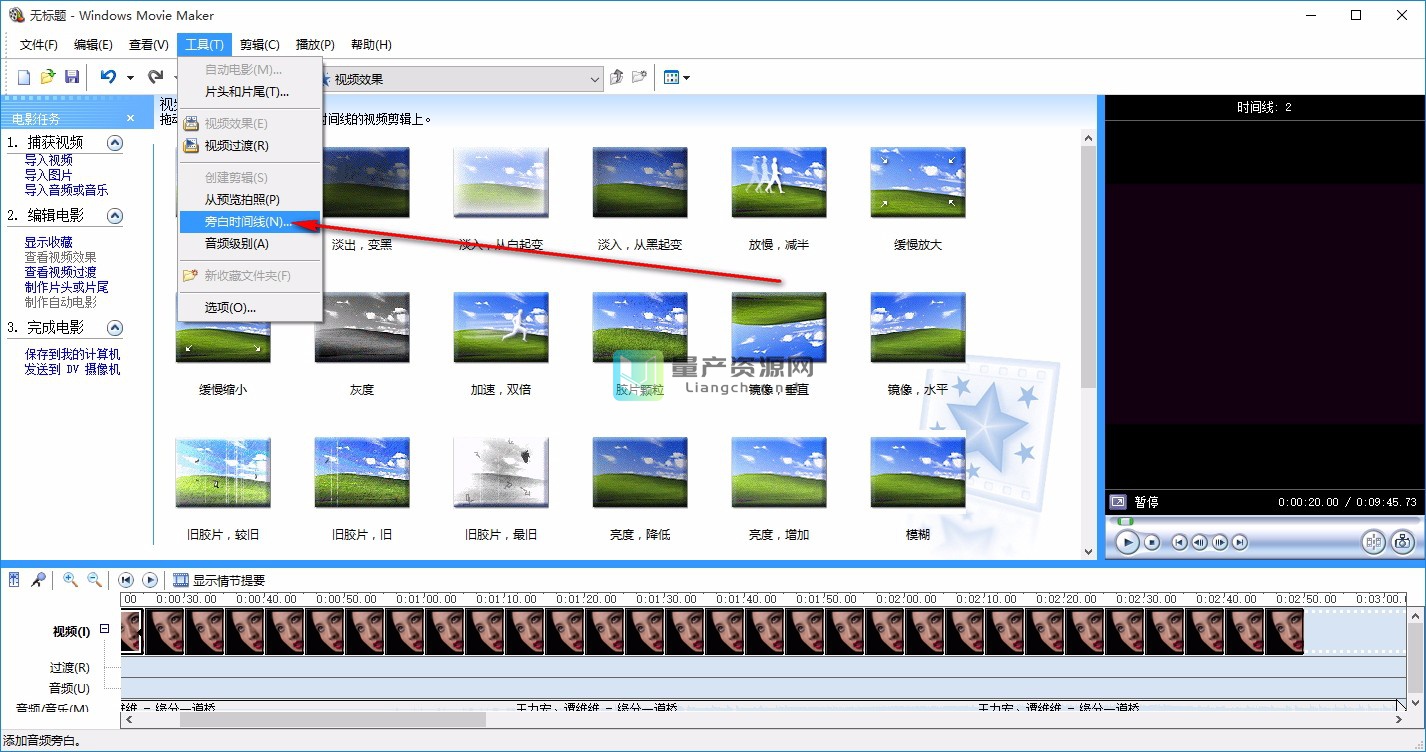Select the 淡入，从黑起变 effect thumbnail

[640, 183]
